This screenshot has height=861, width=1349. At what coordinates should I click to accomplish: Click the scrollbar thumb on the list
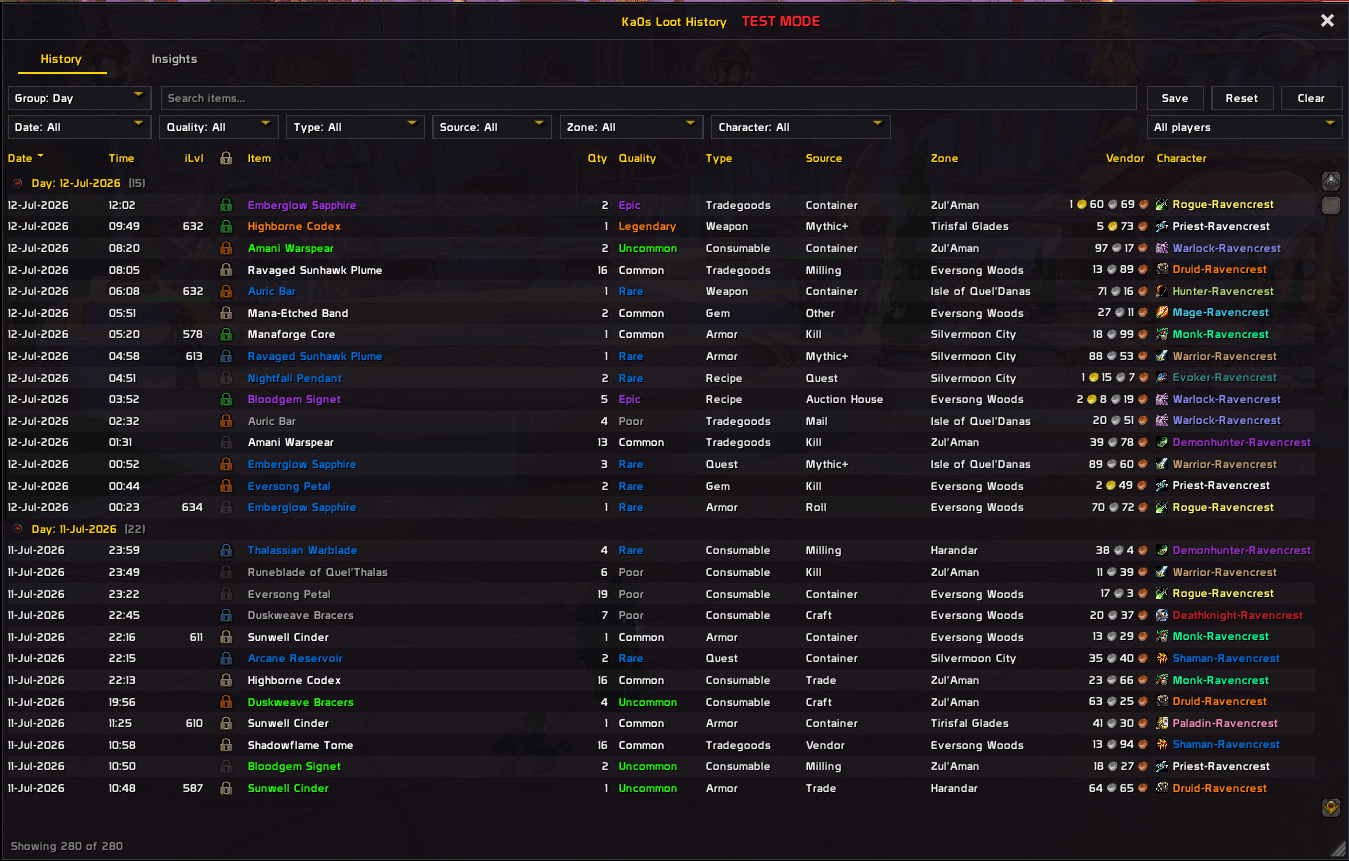pos(1331,206)
